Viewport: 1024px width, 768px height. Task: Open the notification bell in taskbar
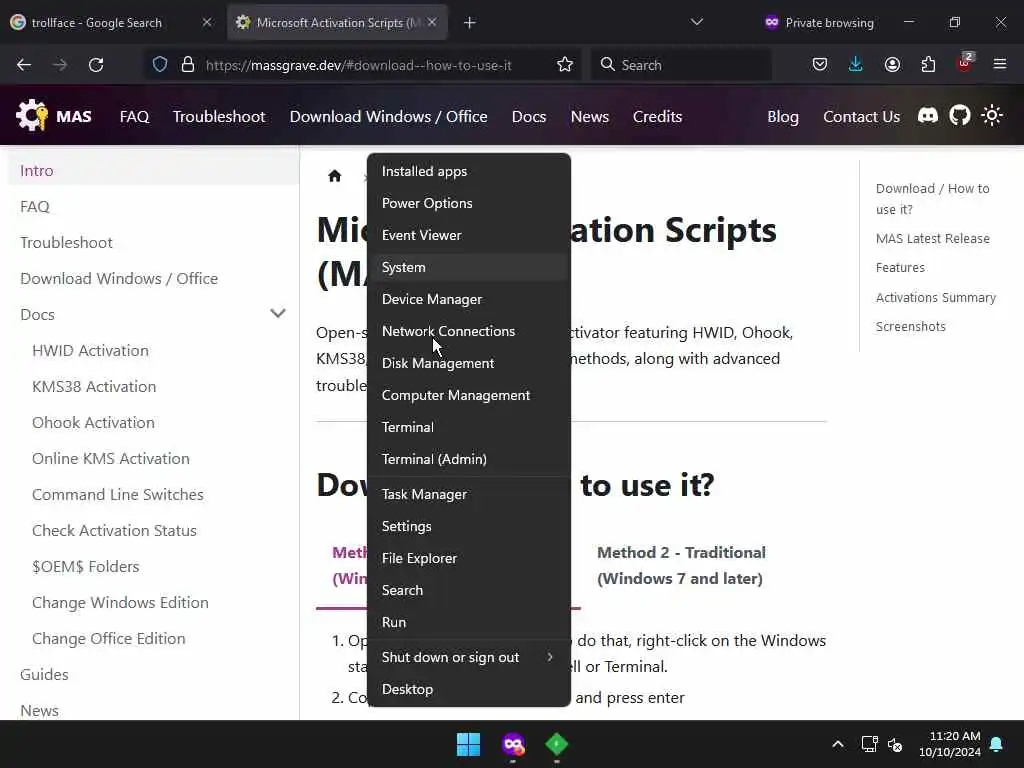[996, 744]
